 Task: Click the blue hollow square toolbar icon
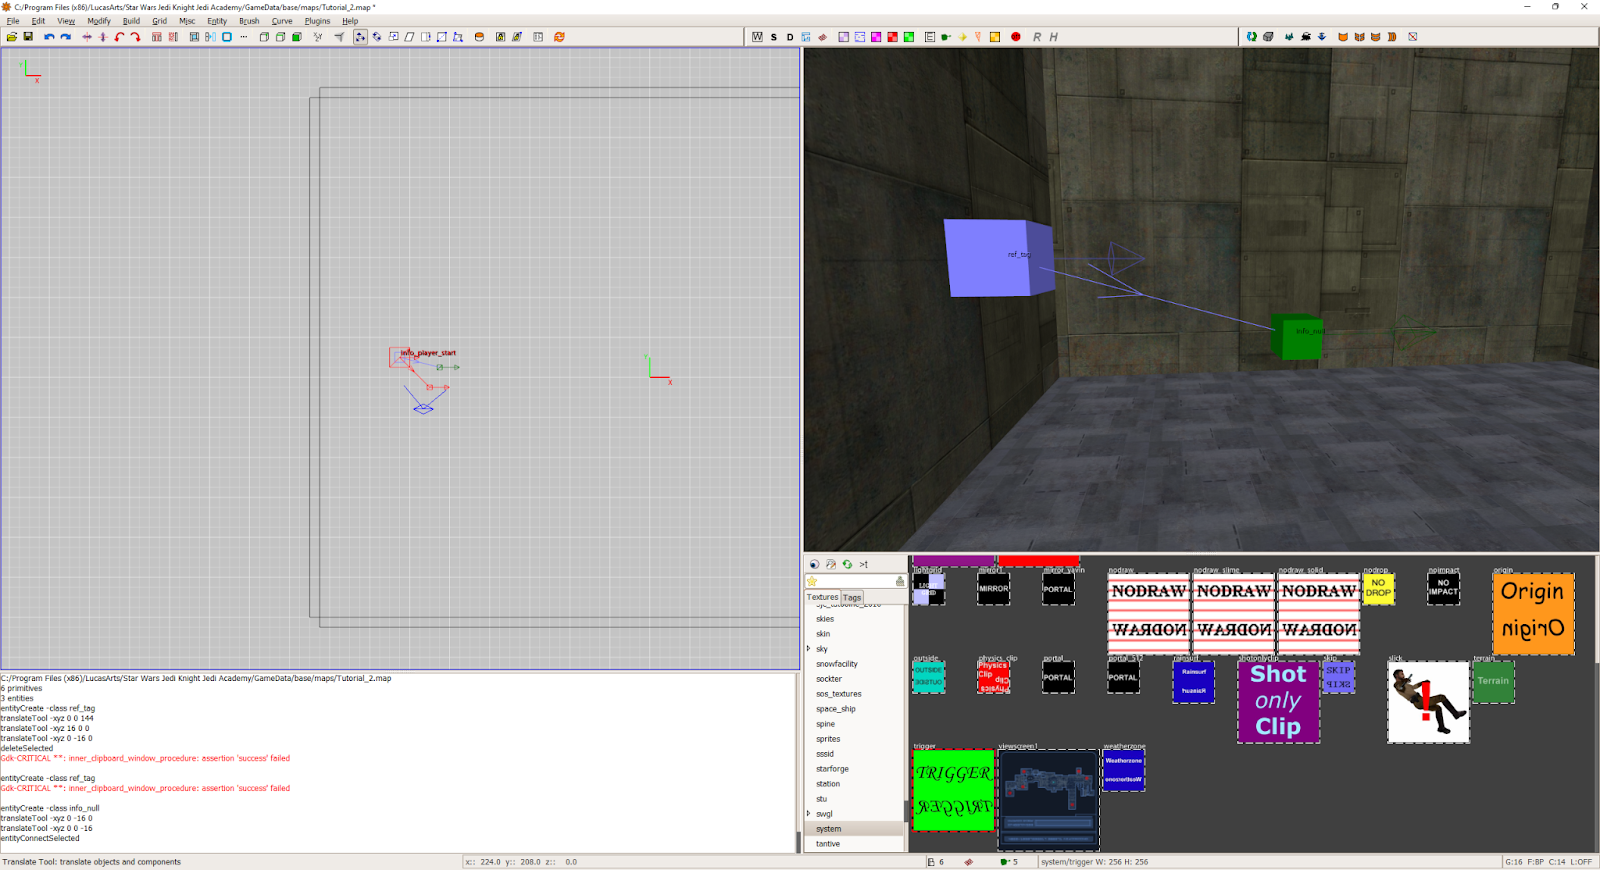tap(227, 37)
